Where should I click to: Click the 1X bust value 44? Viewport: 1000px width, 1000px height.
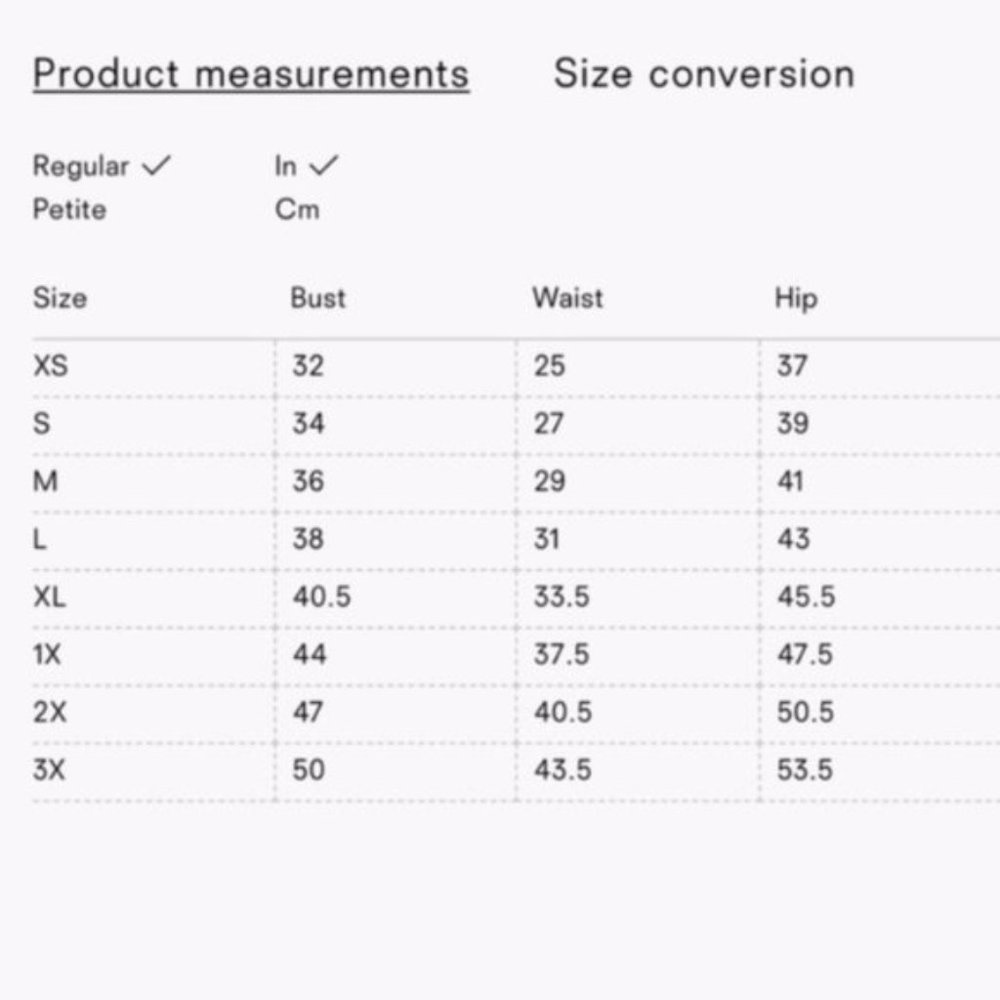[x=310, y=655]
